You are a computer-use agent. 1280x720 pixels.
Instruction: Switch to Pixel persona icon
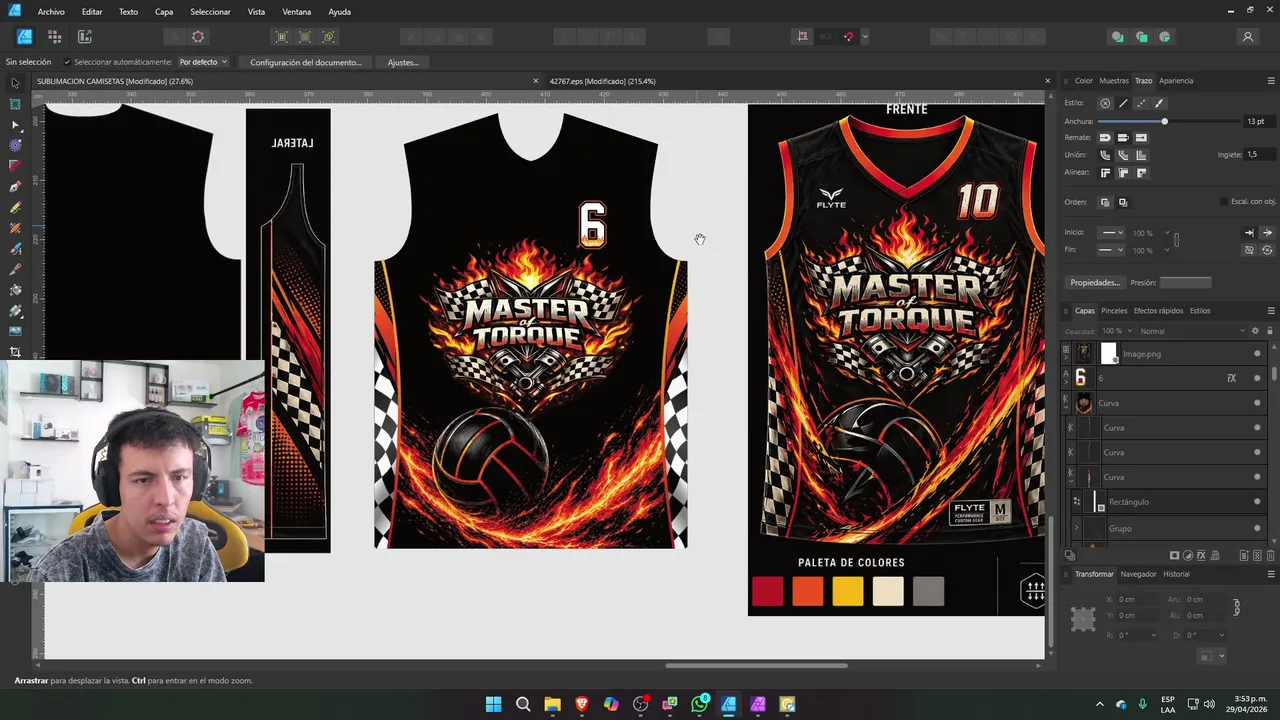click(54, 37)
